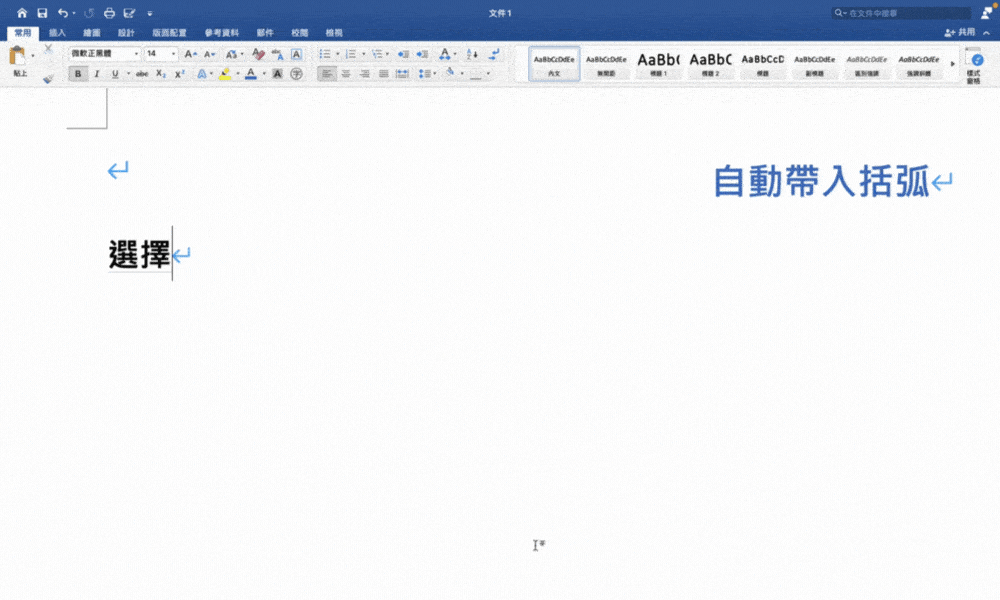The image size is (1000, 600).
Task: Open Asian layout A icon
Action: point(445,54)
